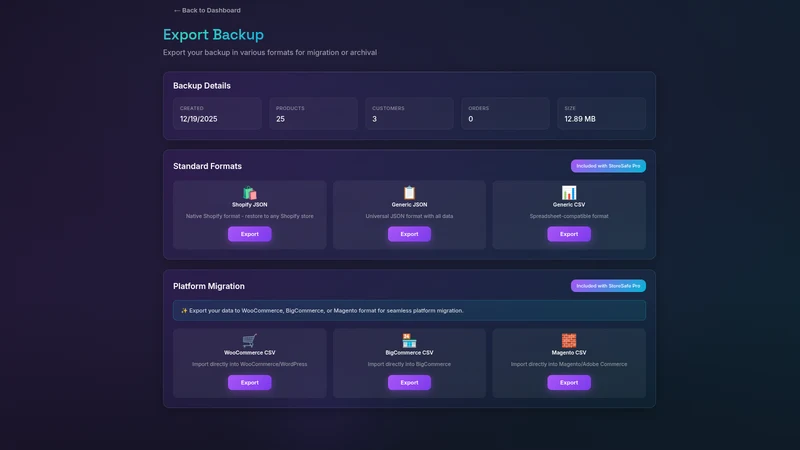Click 'Import directly into Magento/Adobe Commerce' text
The height and width of the screenshot is (450, 800).
click(x=569, y=364)
